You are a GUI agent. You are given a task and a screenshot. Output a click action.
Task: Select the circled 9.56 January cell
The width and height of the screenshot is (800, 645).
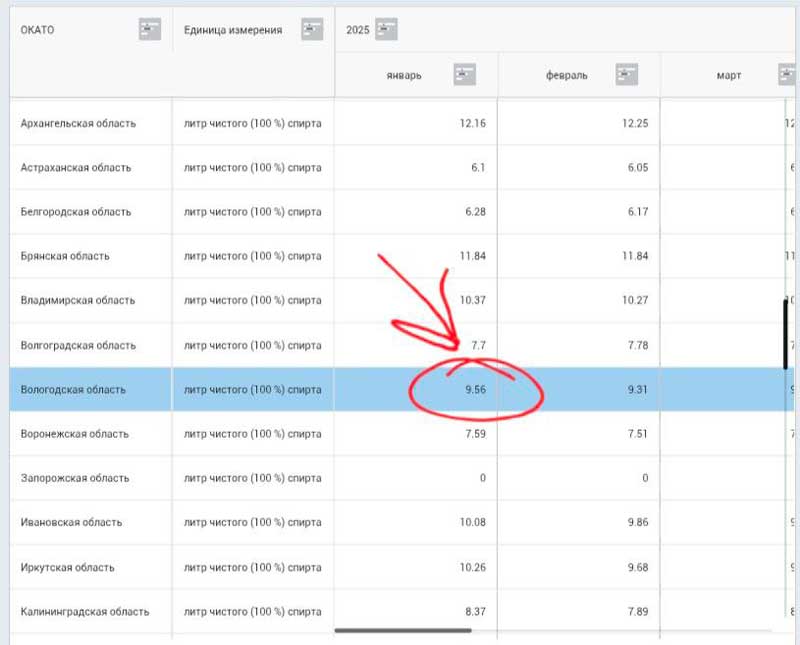pyautogui.click(x=475, y=389)
